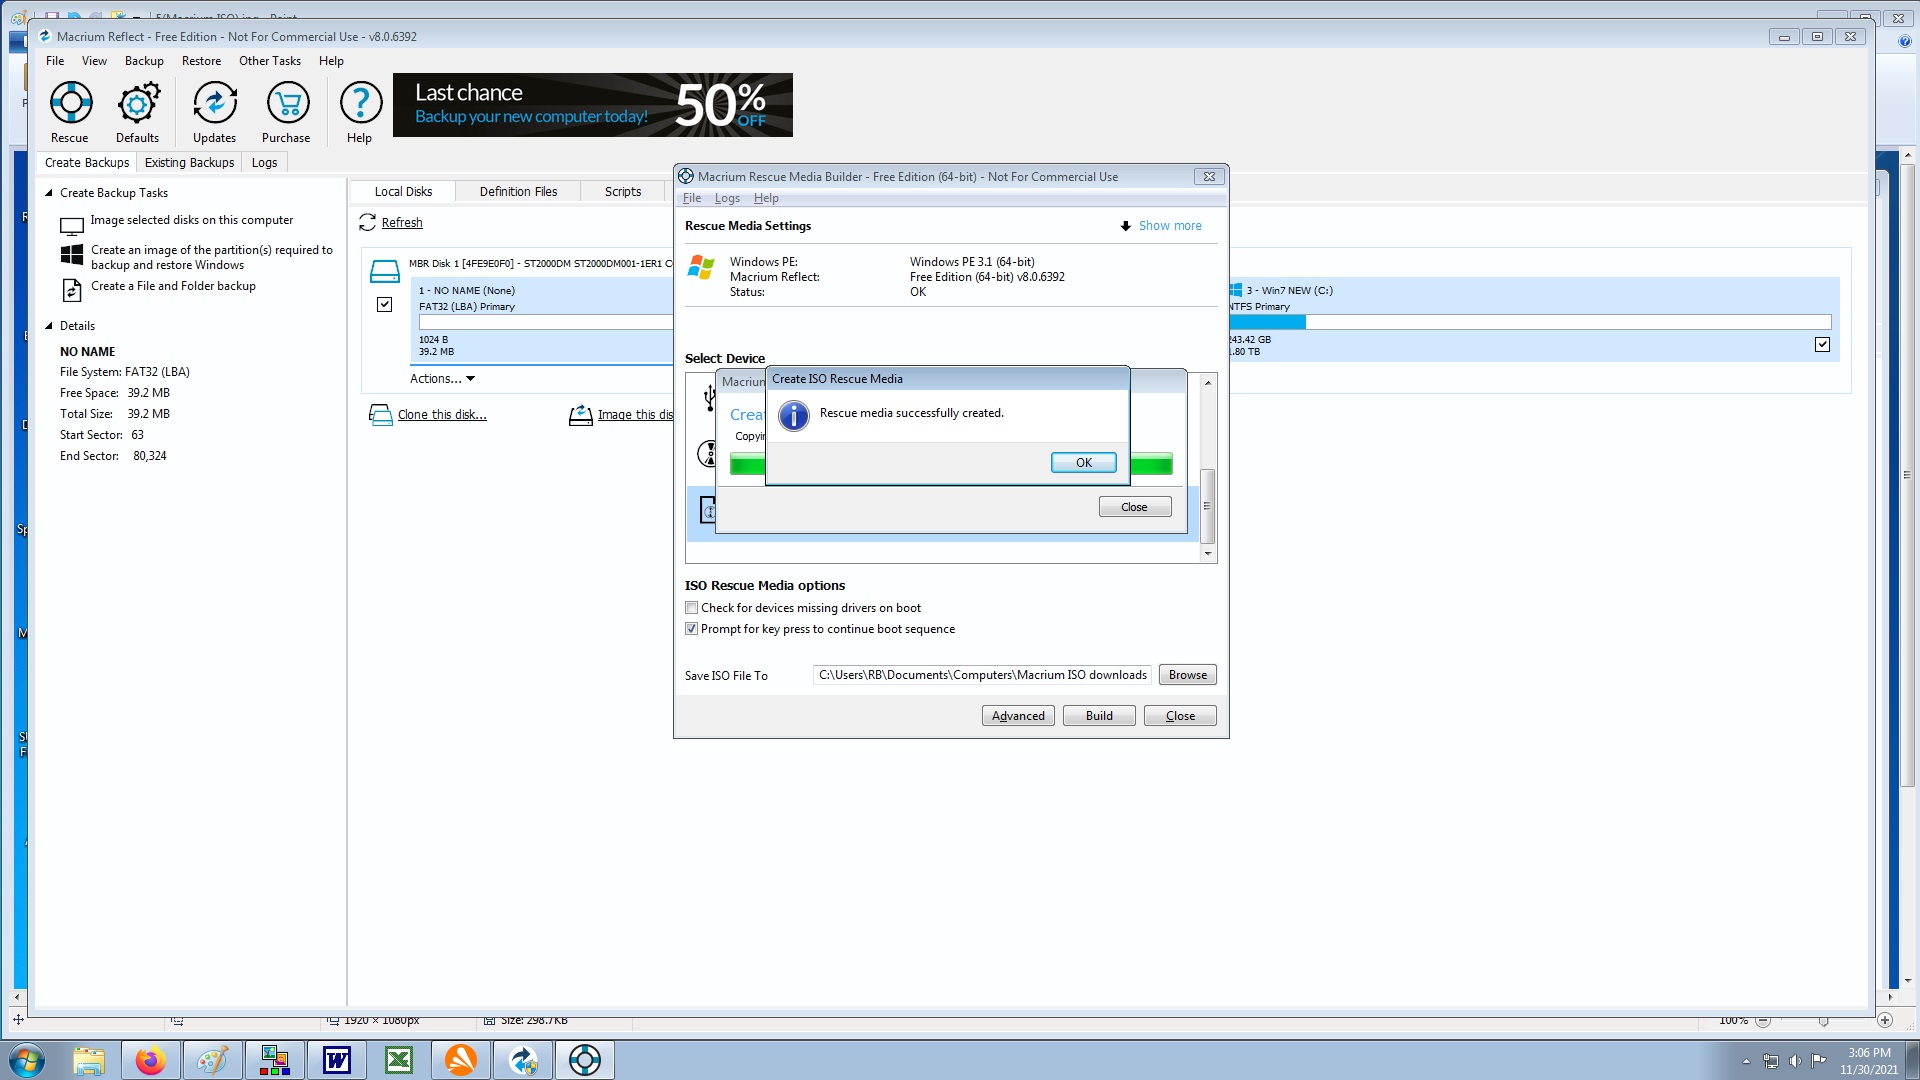Click the taskbar clock showing 3:06 PM
The height and width of the screenshot is (1080, 1920).
click(x=1868, y=1061)
